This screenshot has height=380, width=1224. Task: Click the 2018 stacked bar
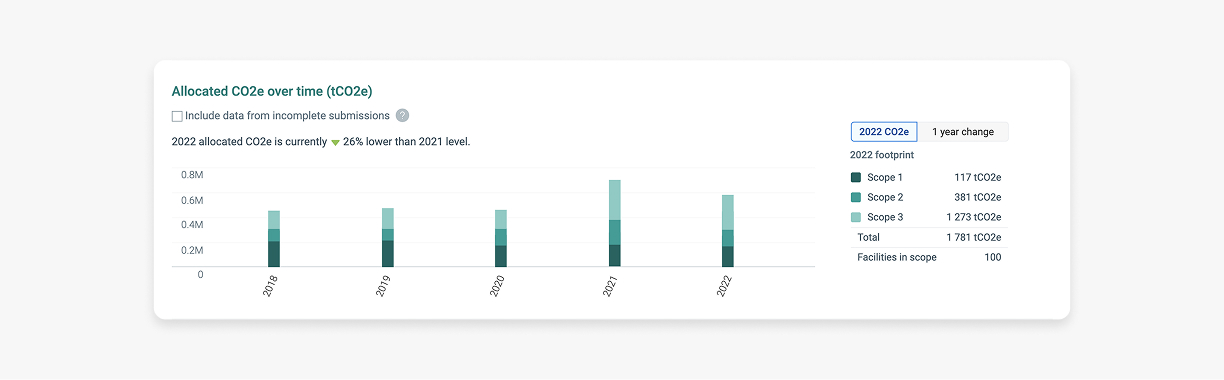click(274, 239)
